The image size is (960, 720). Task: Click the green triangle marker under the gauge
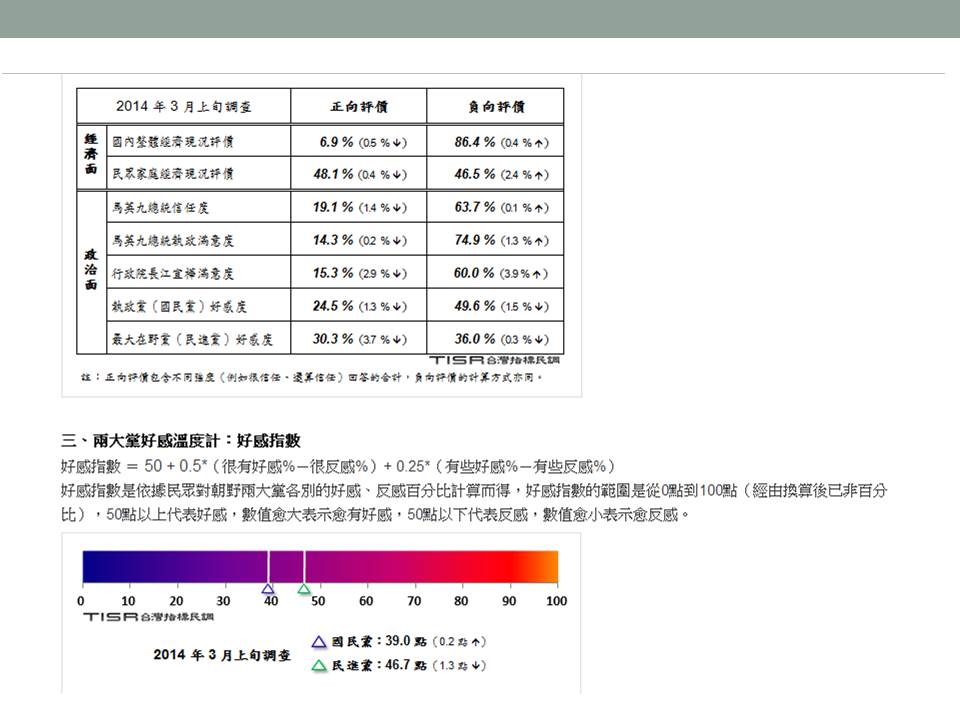tap(304, 589)
